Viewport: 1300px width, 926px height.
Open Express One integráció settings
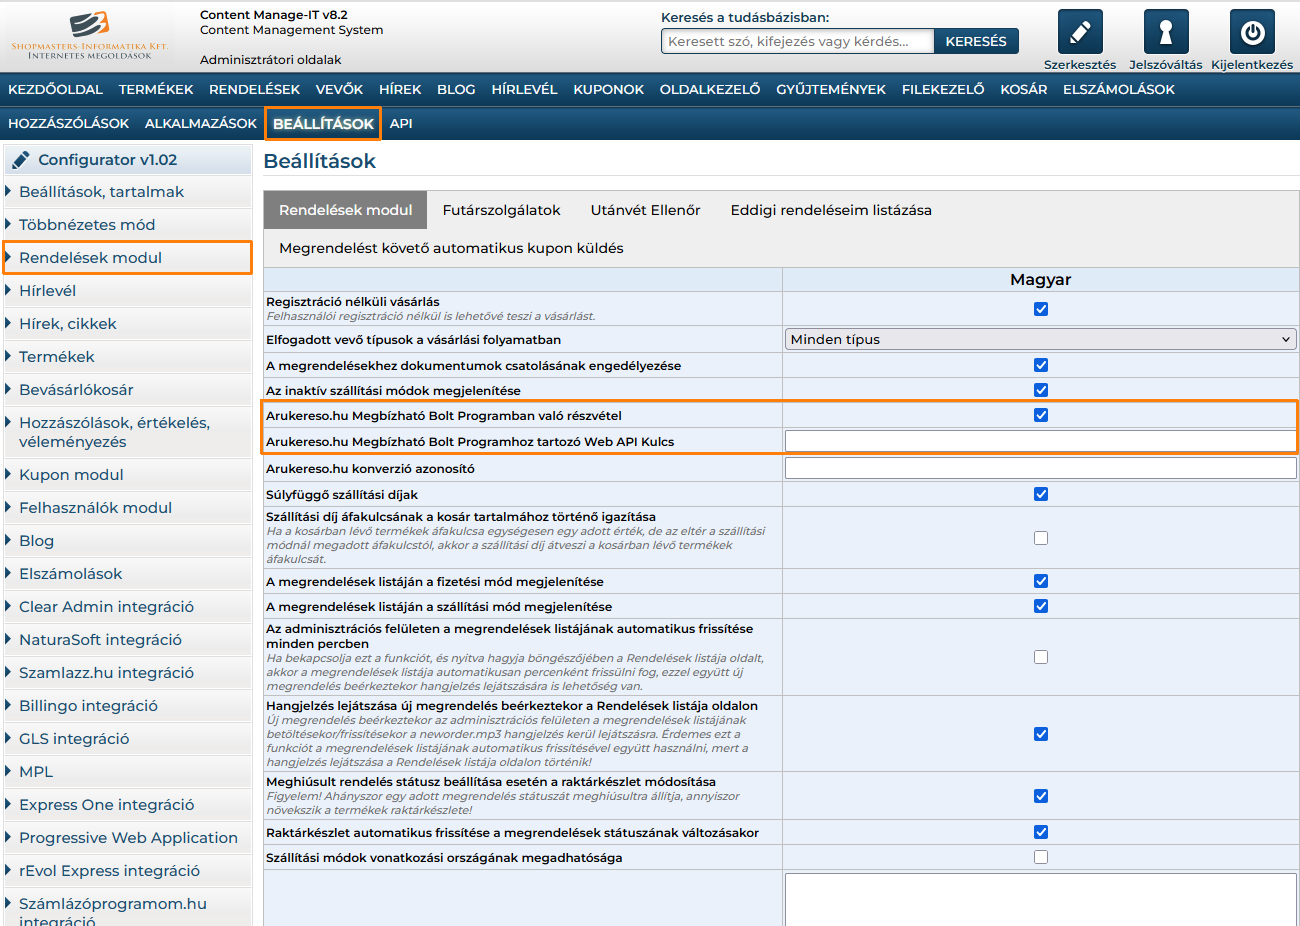click(128, 805)
